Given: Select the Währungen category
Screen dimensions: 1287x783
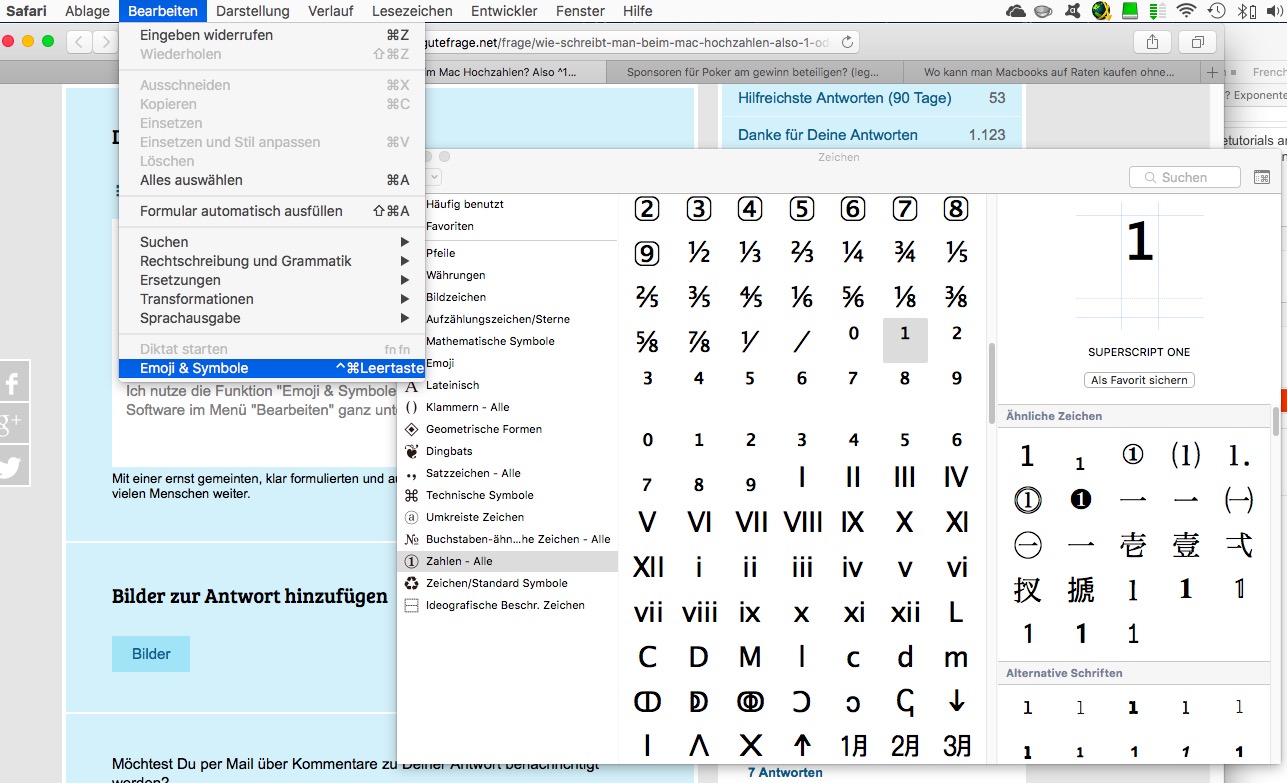Looking at the screenshot, I should point(455,275).
